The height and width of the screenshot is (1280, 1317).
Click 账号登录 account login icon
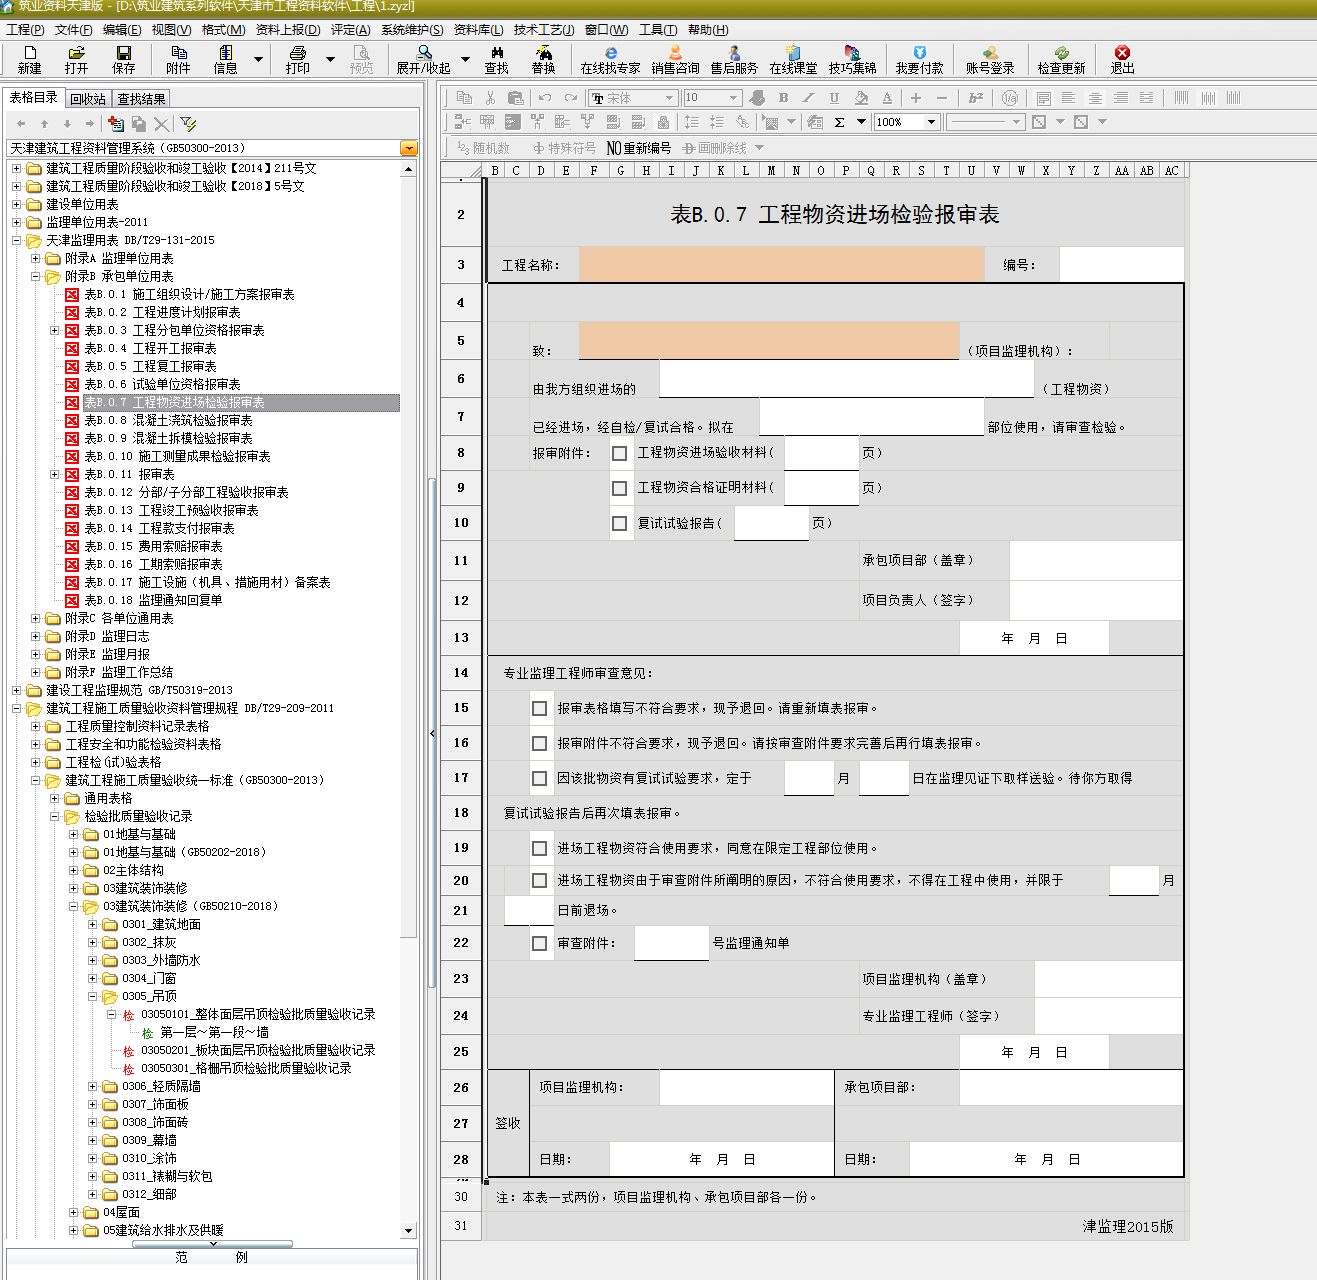(x=990, y=59)
